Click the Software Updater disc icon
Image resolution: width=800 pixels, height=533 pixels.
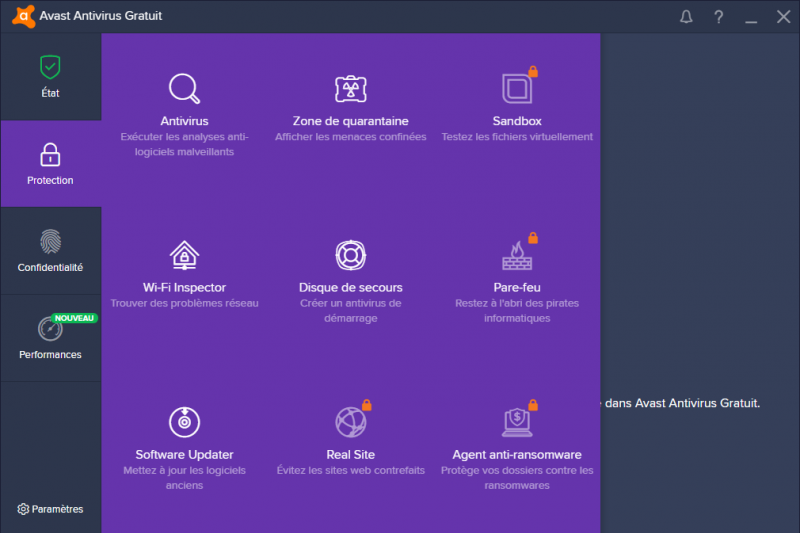pyautogui.click(x=184, y=422)
